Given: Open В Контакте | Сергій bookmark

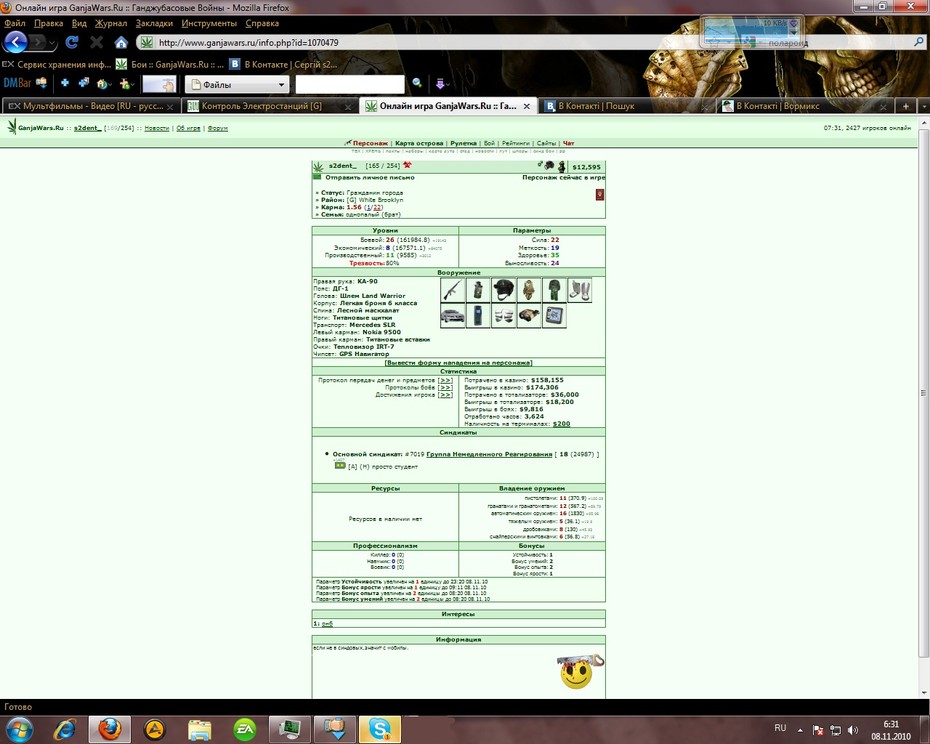Looking at the screenshot, I should 284,64.
